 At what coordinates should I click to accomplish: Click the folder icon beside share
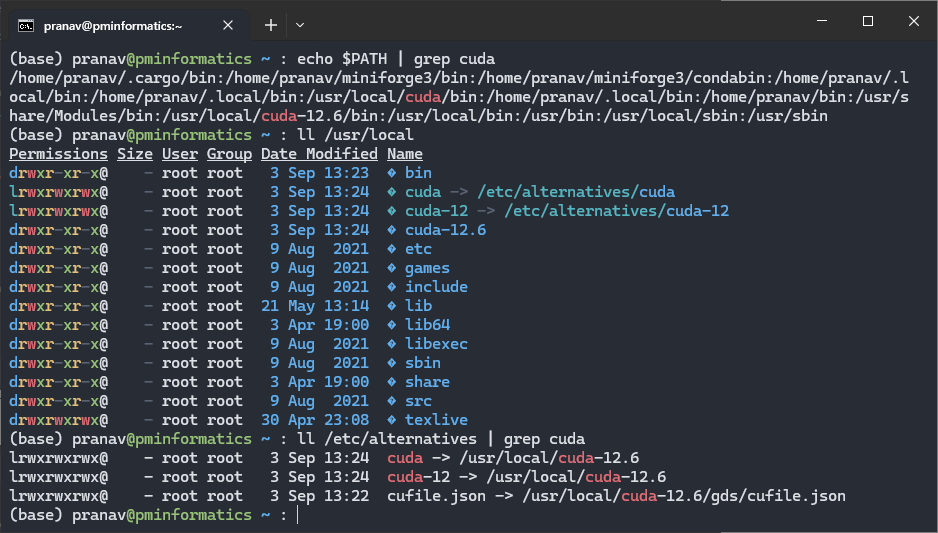tap(391, 382)
